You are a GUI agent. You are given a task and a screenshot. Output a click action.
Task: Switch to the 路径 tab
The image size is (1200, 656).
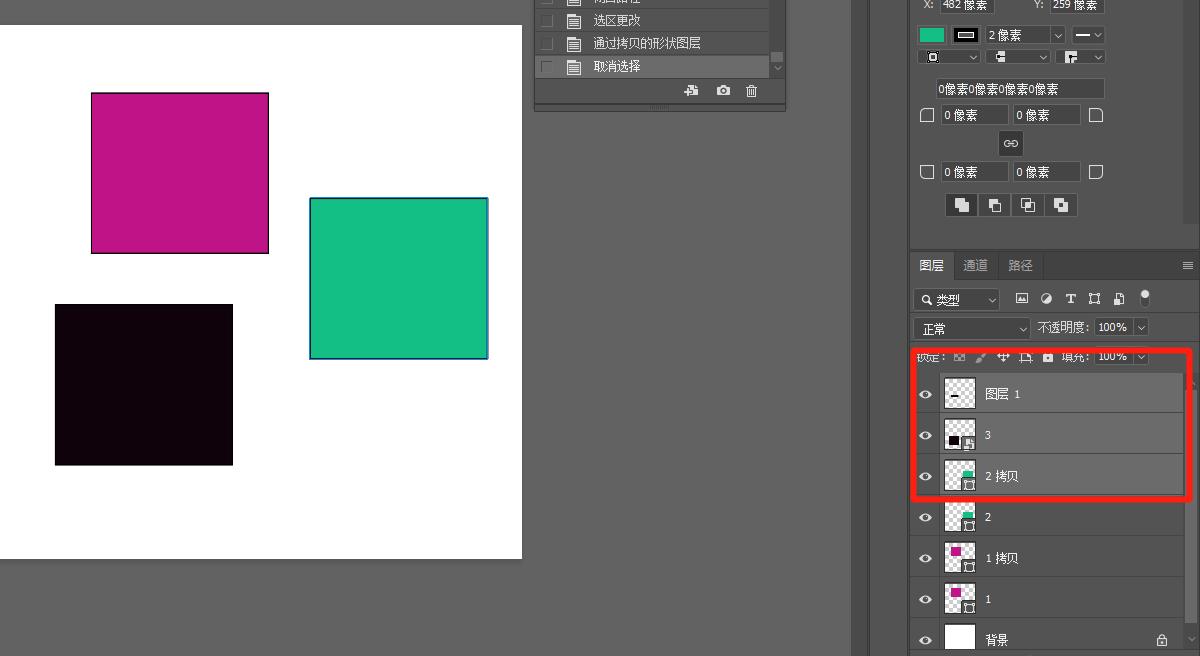[1020, 265]
